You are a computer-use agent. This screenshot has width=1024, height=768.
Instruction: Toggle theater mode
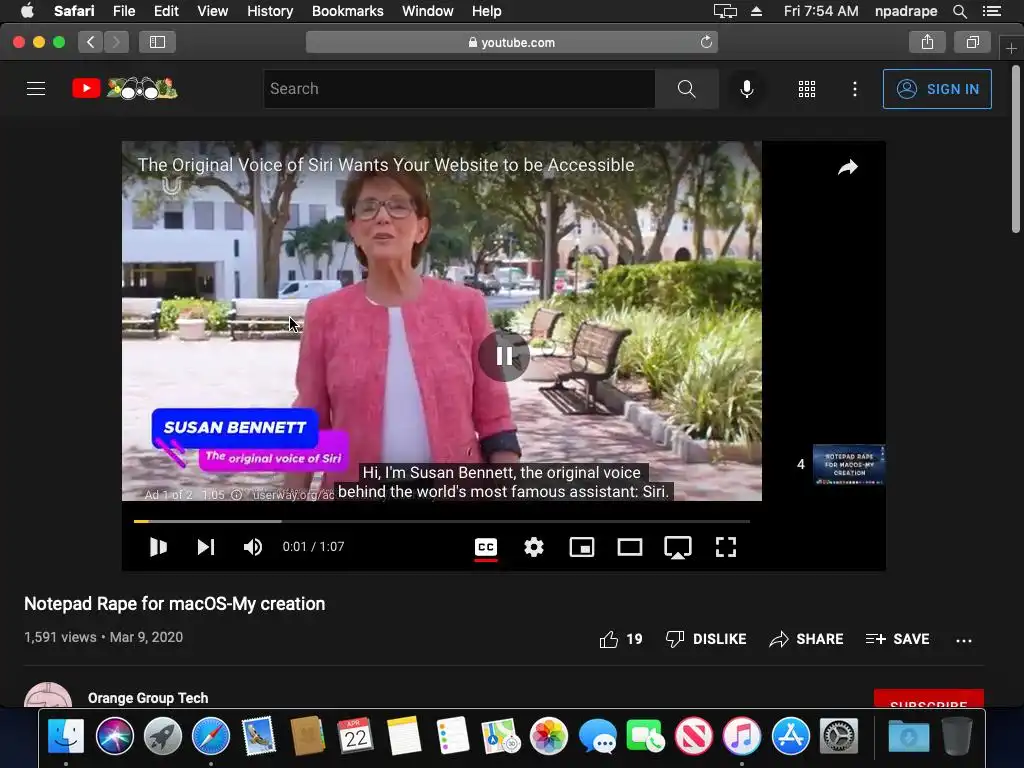(630, 547)
